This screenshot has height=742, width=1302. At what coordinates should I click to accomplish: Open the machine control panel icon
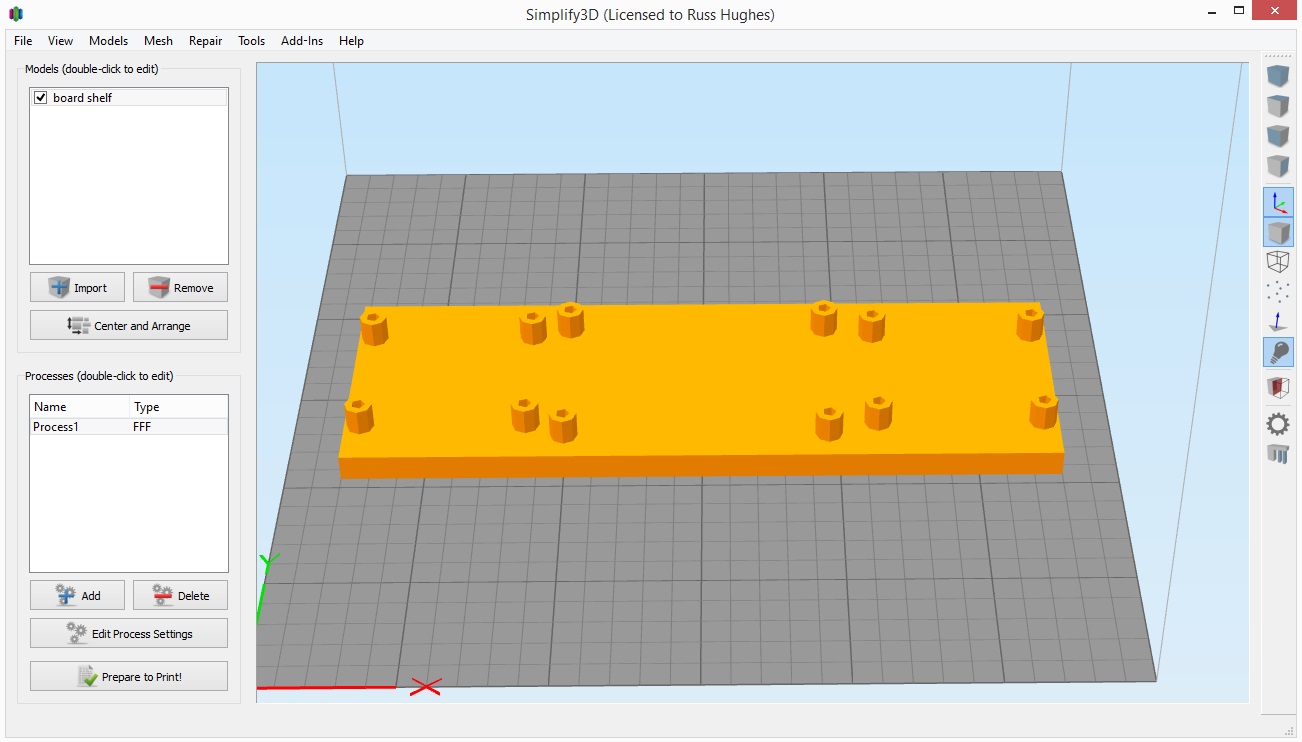tap(1278, 454)
